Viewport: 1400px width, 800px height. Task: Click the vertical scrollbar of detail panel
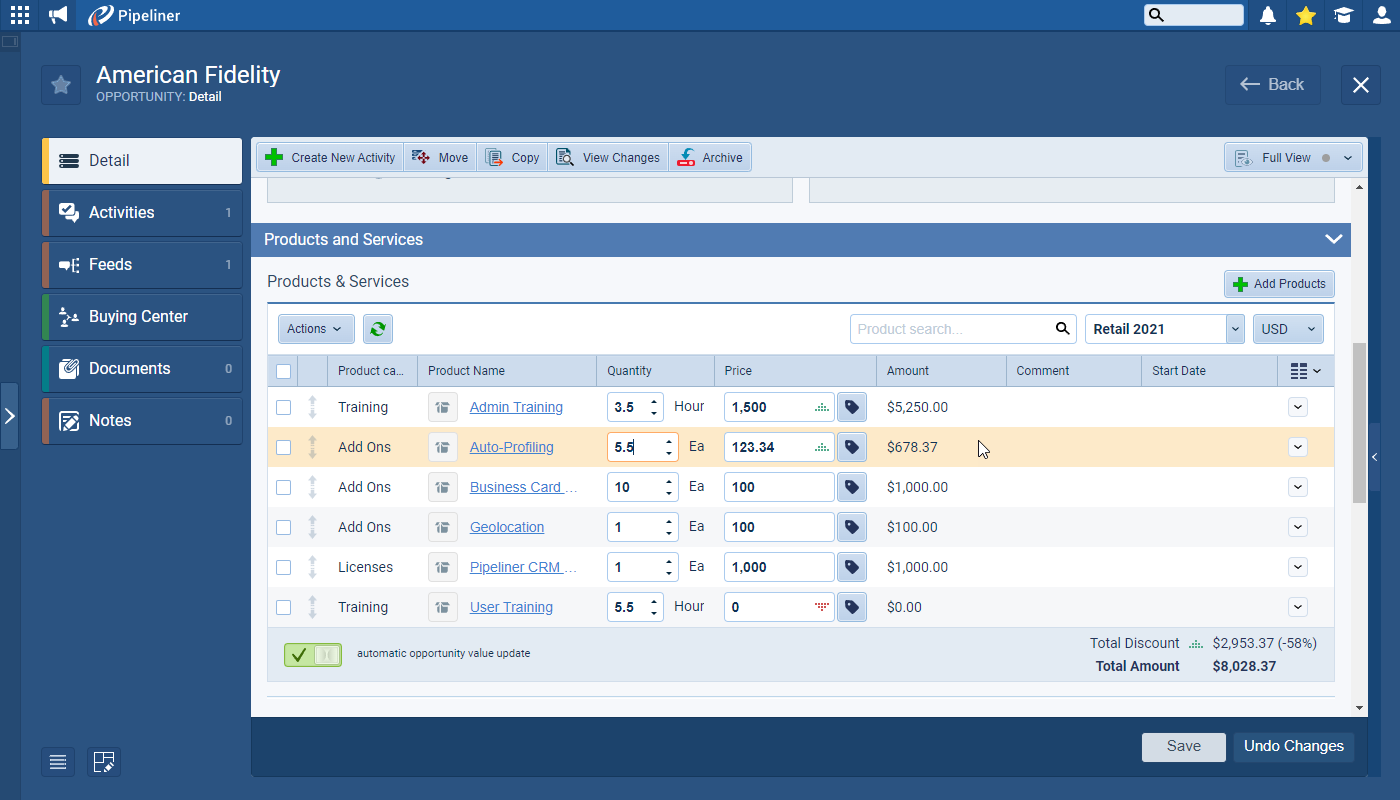click(1359, 420)
